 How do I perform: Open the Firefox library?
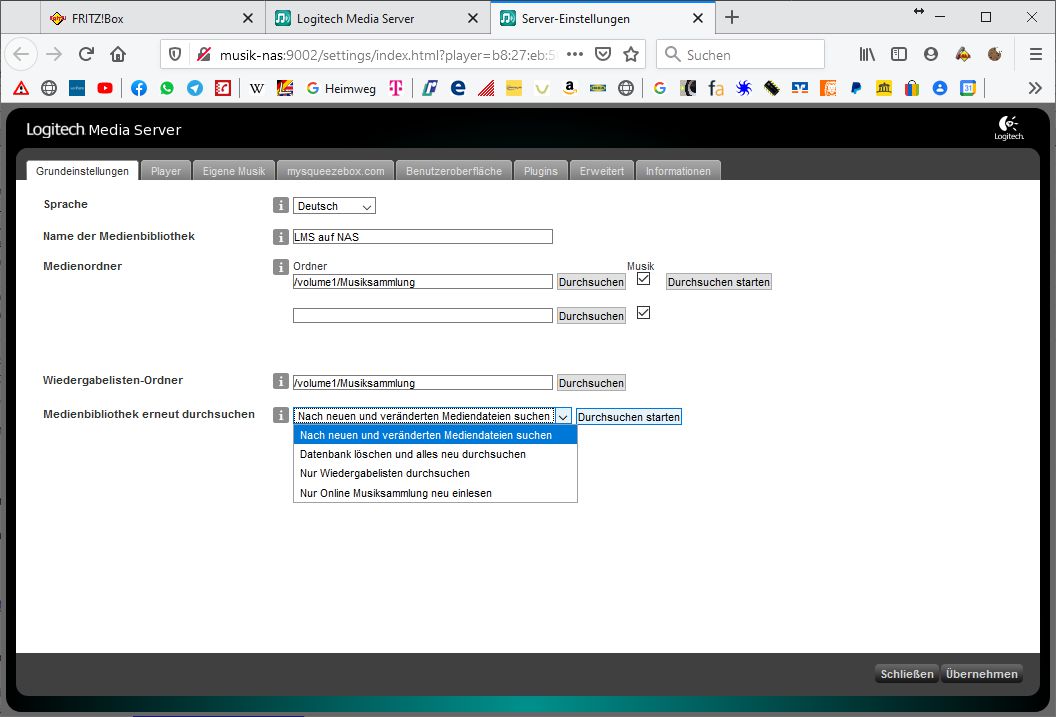coord(867,54)
